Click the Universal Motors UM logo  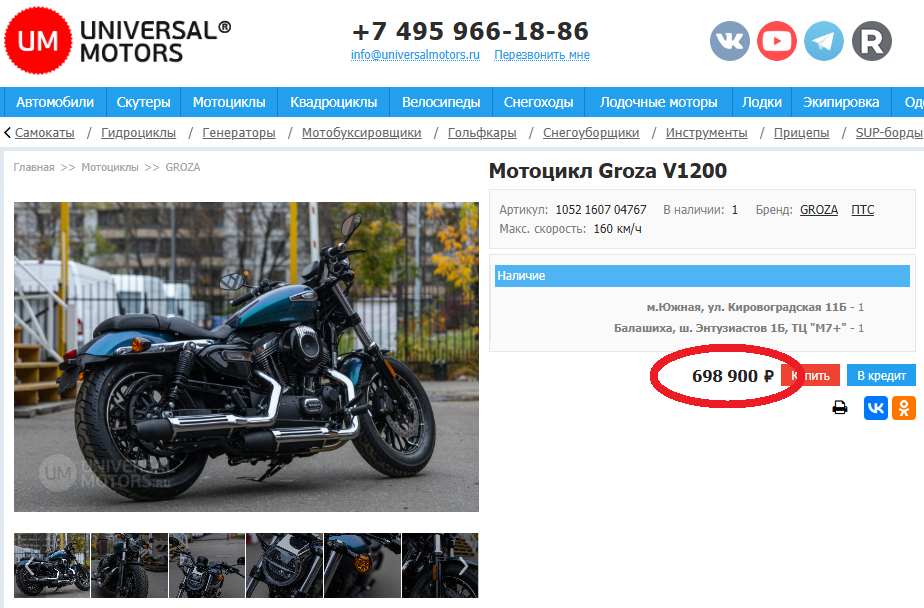point(38,41)
